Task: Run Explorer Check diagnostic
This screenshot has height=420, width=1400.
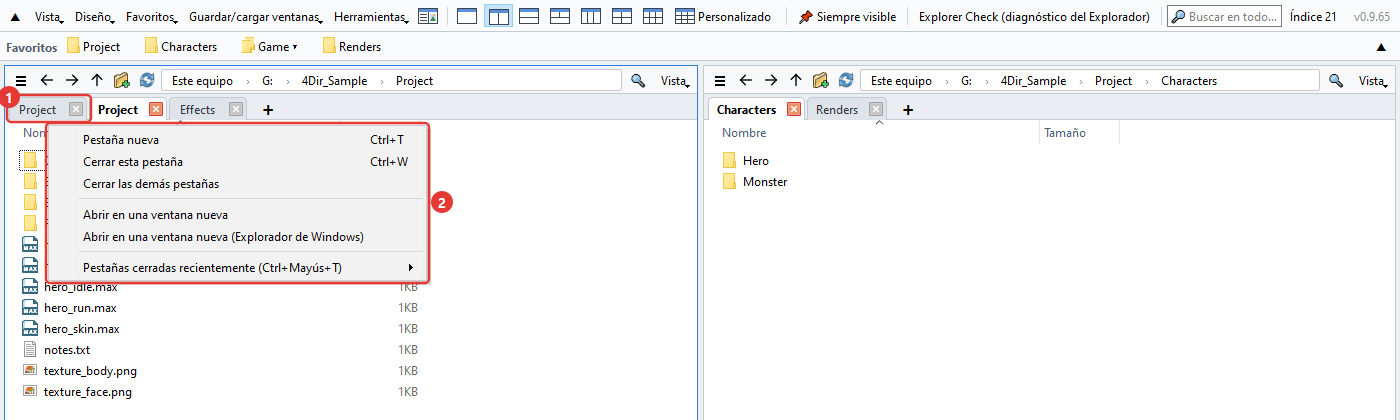Action: tap(1034, 17)
